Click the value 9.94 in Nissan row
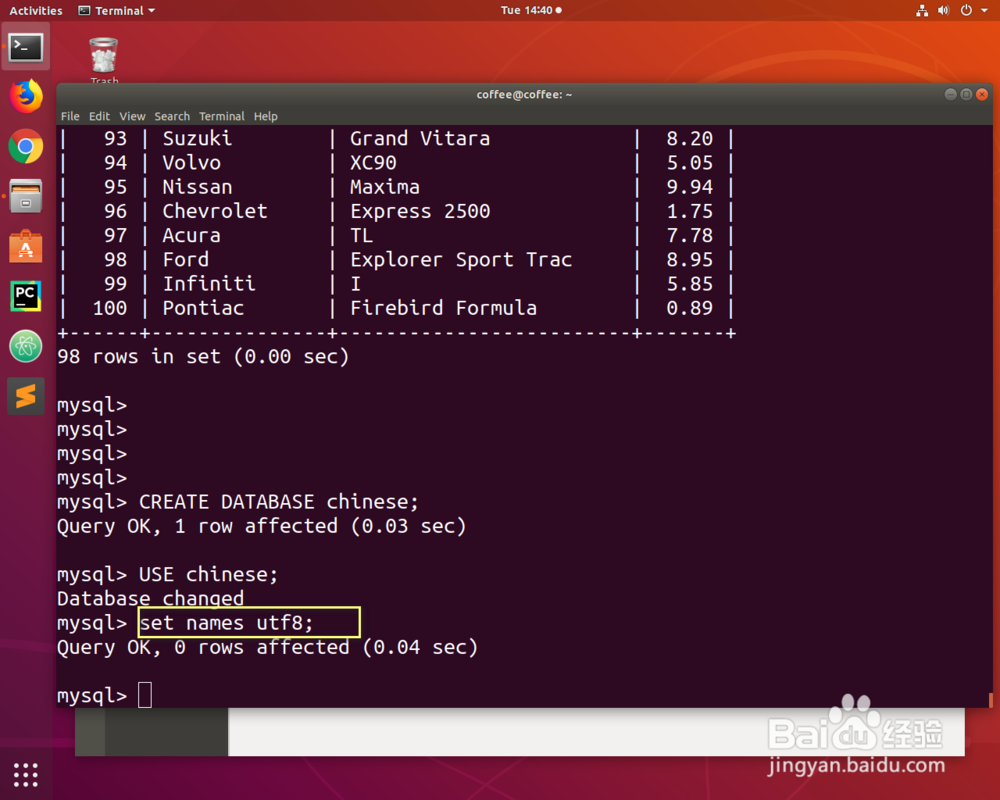The height and width of the screenshot is (800, 1000). [x=689, y=187]
